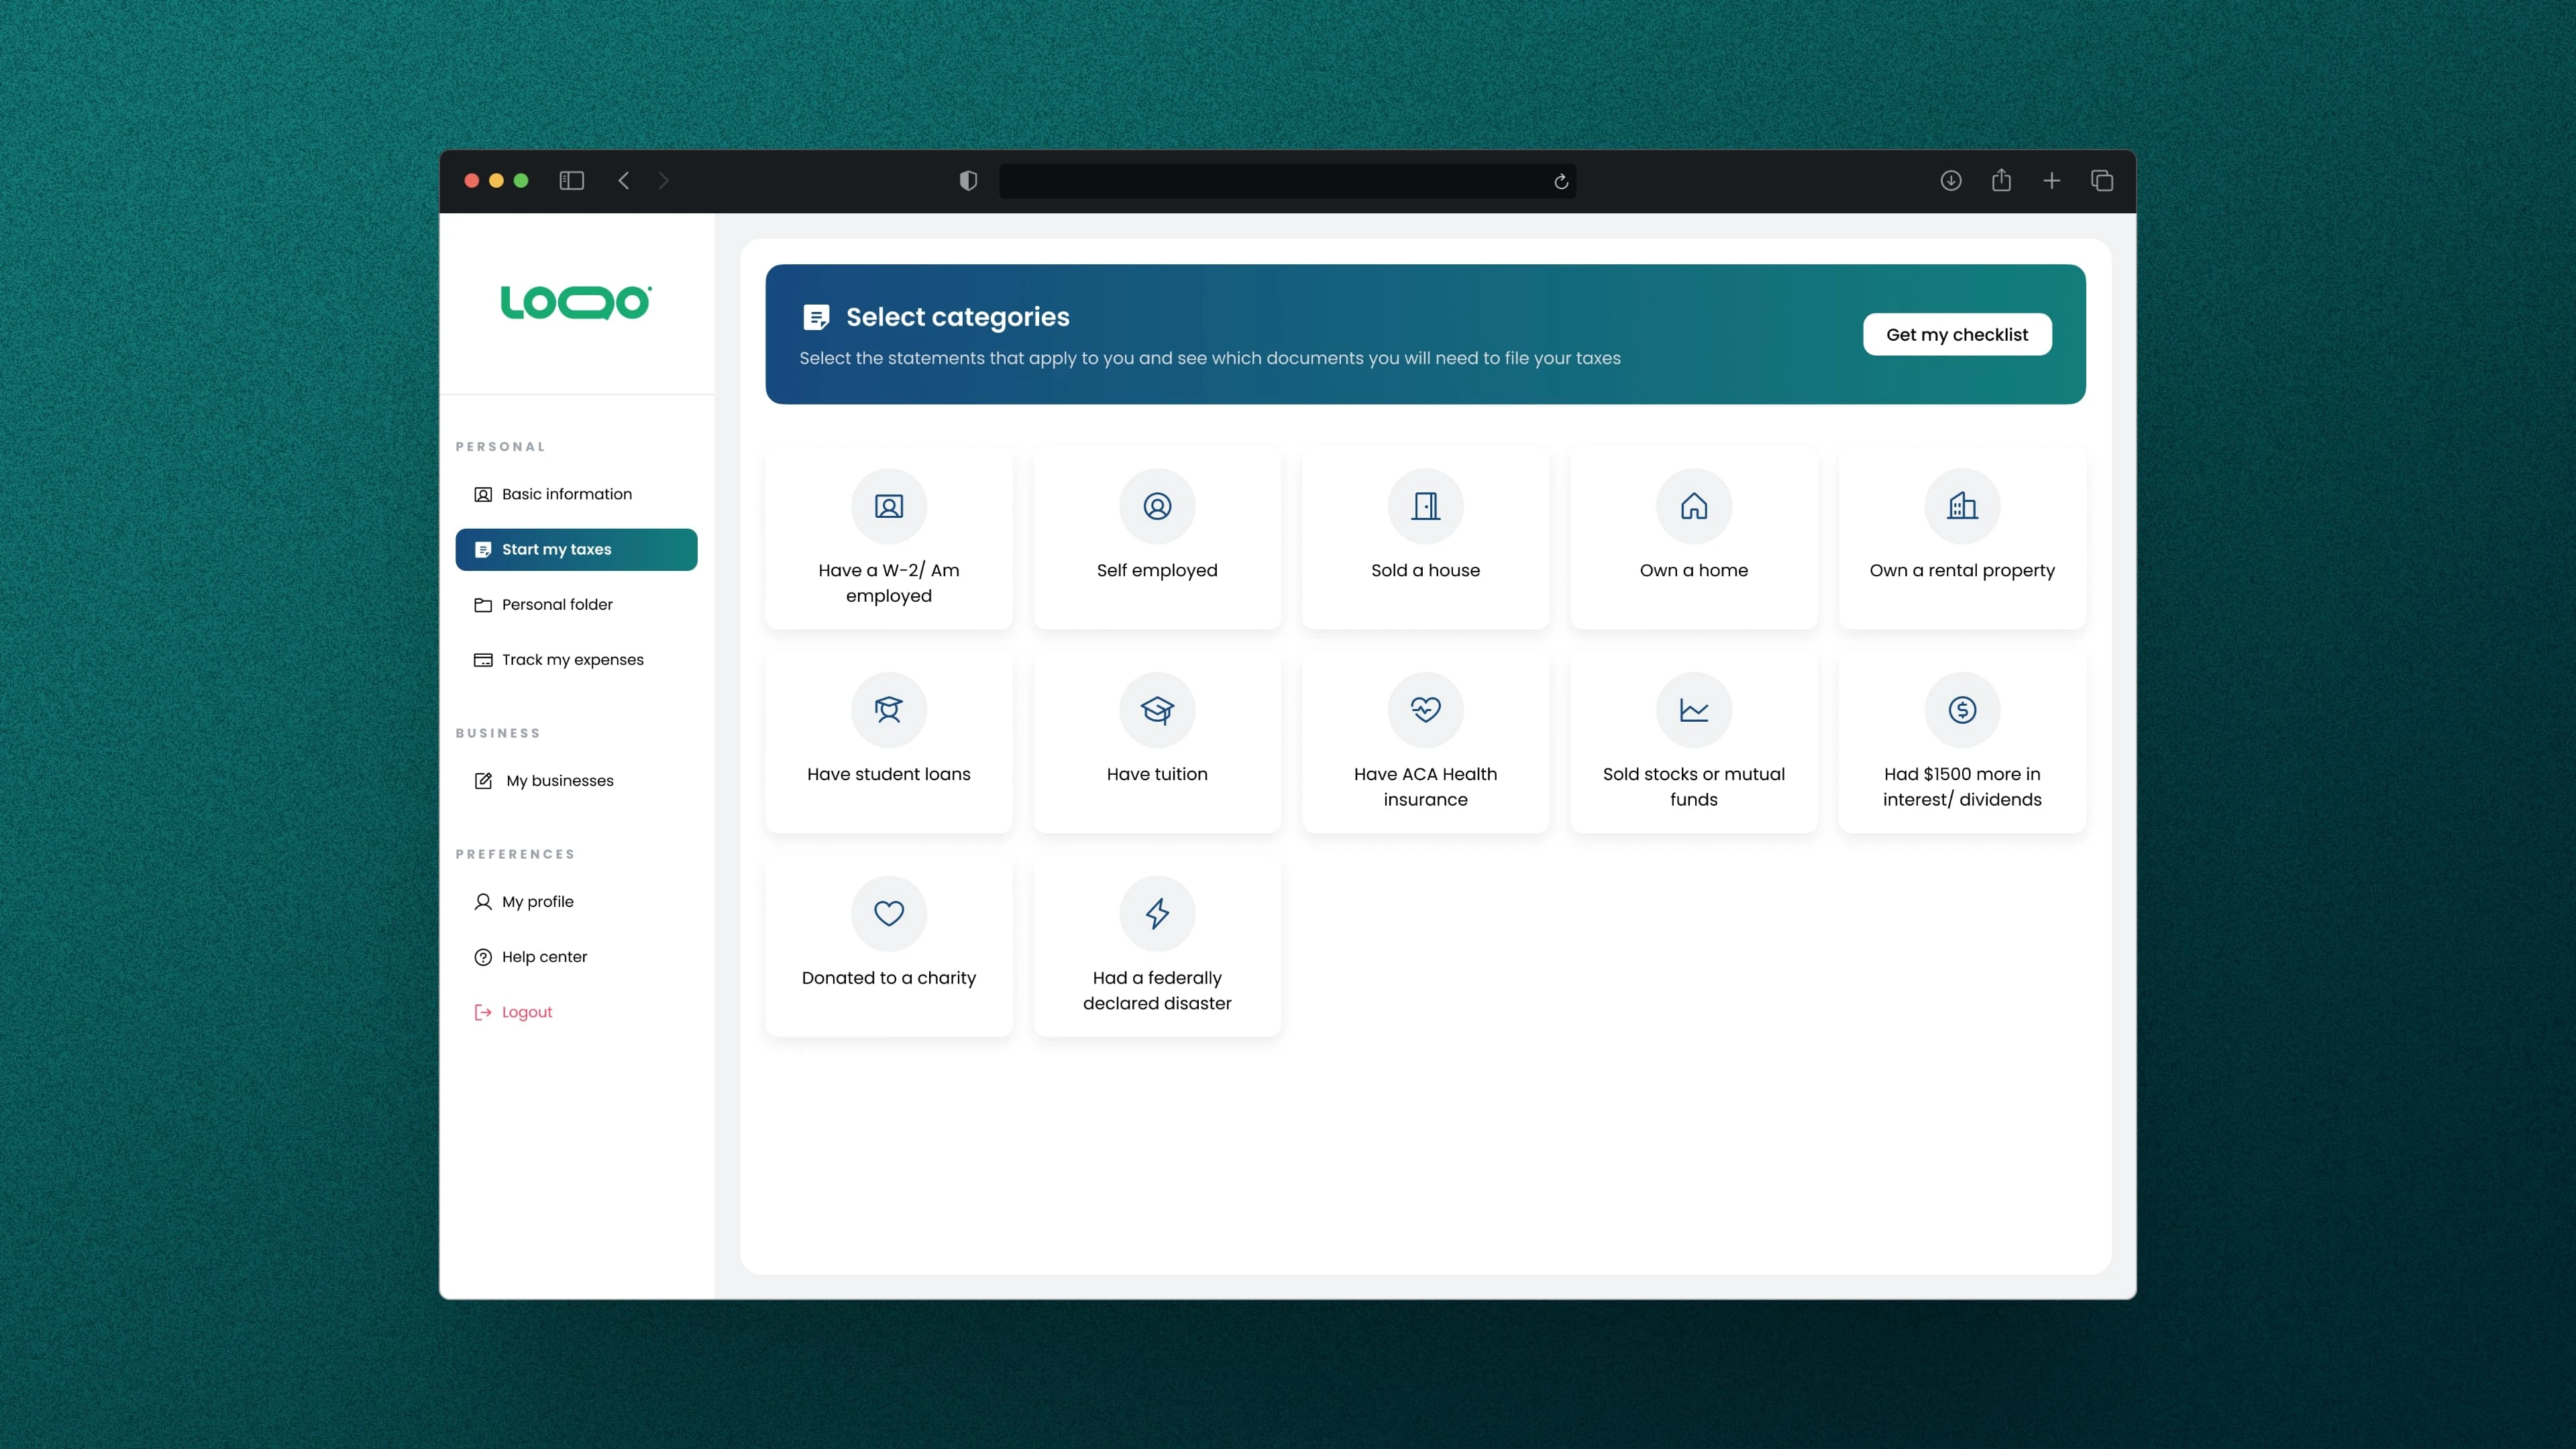Viewport: 2576px width, 1449px height.
Task: Pick the Donated to a charity heart icon
Action: (888, 913)
